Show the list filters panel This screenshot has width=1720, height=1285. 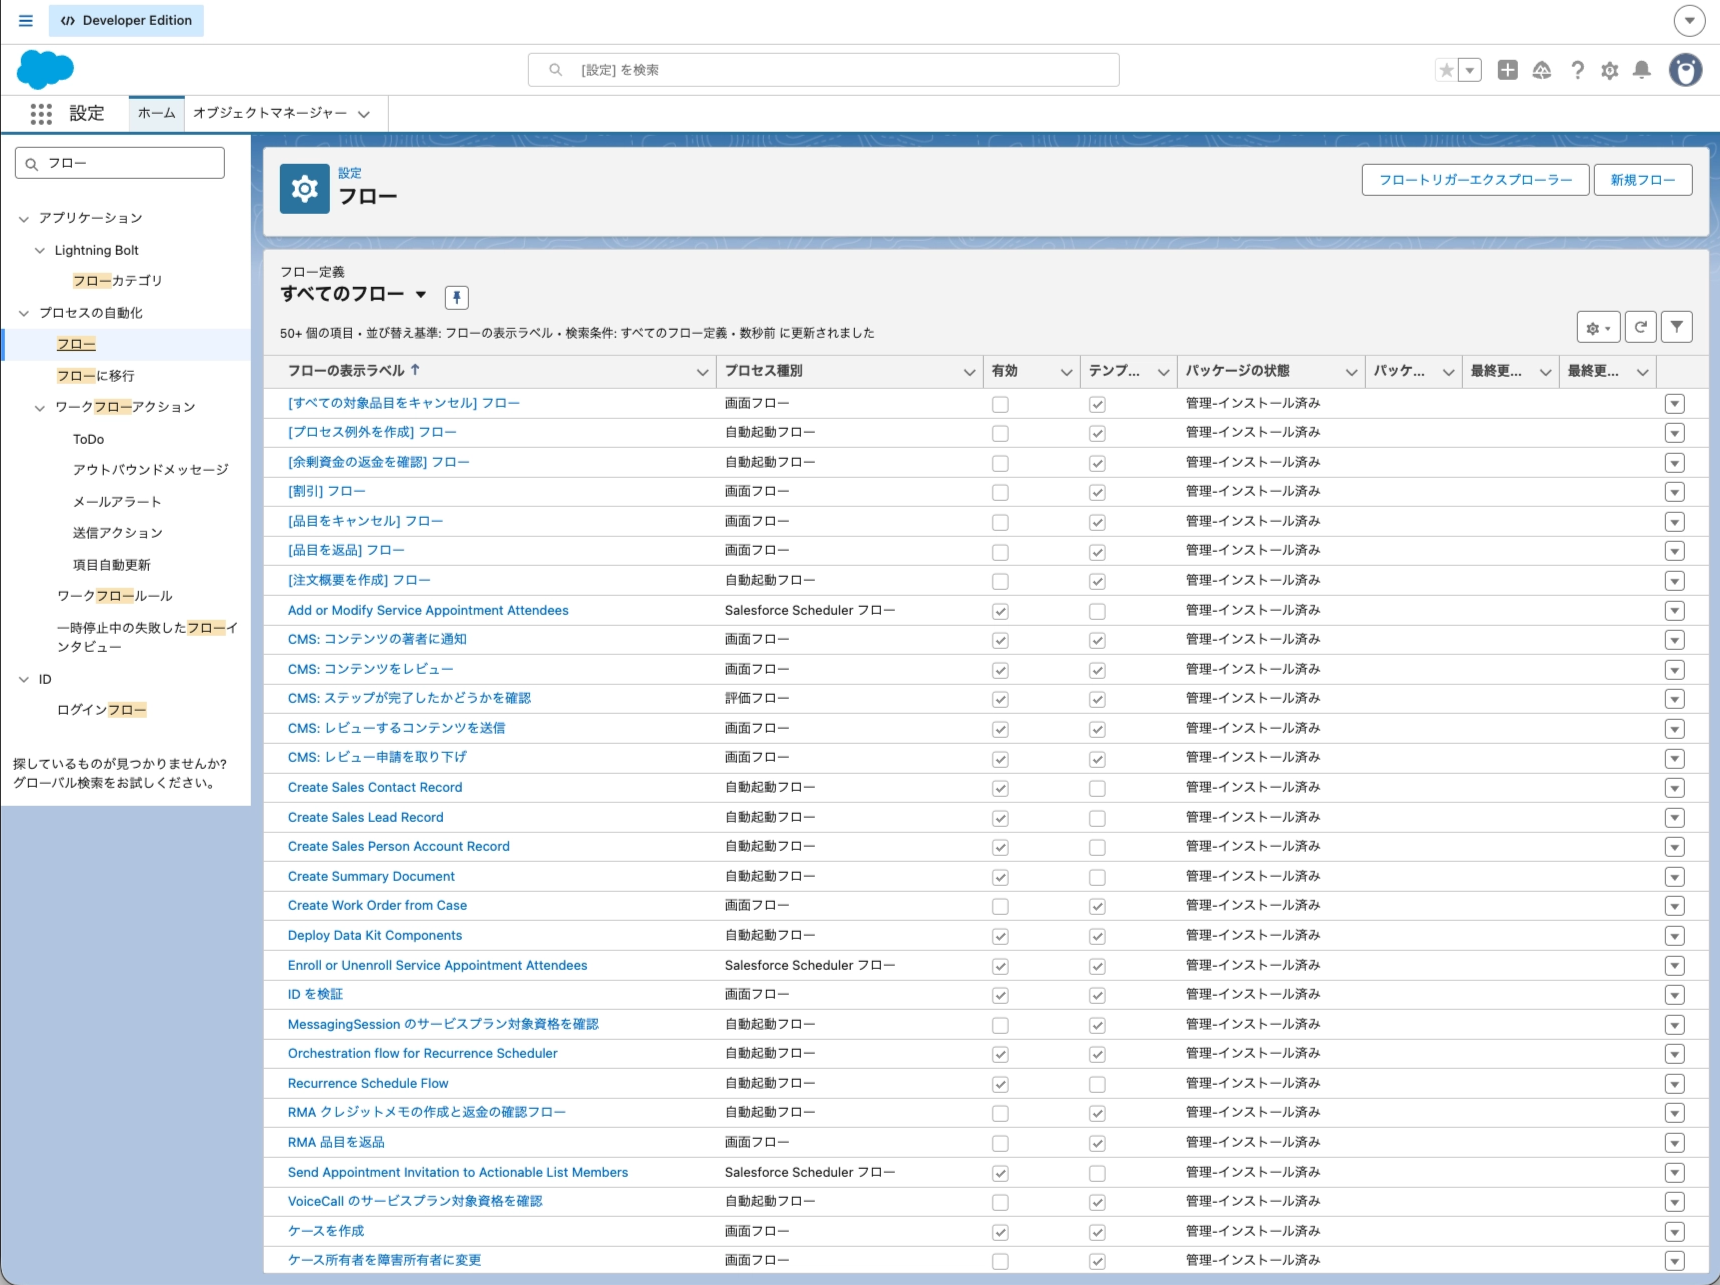point(1676,327)
